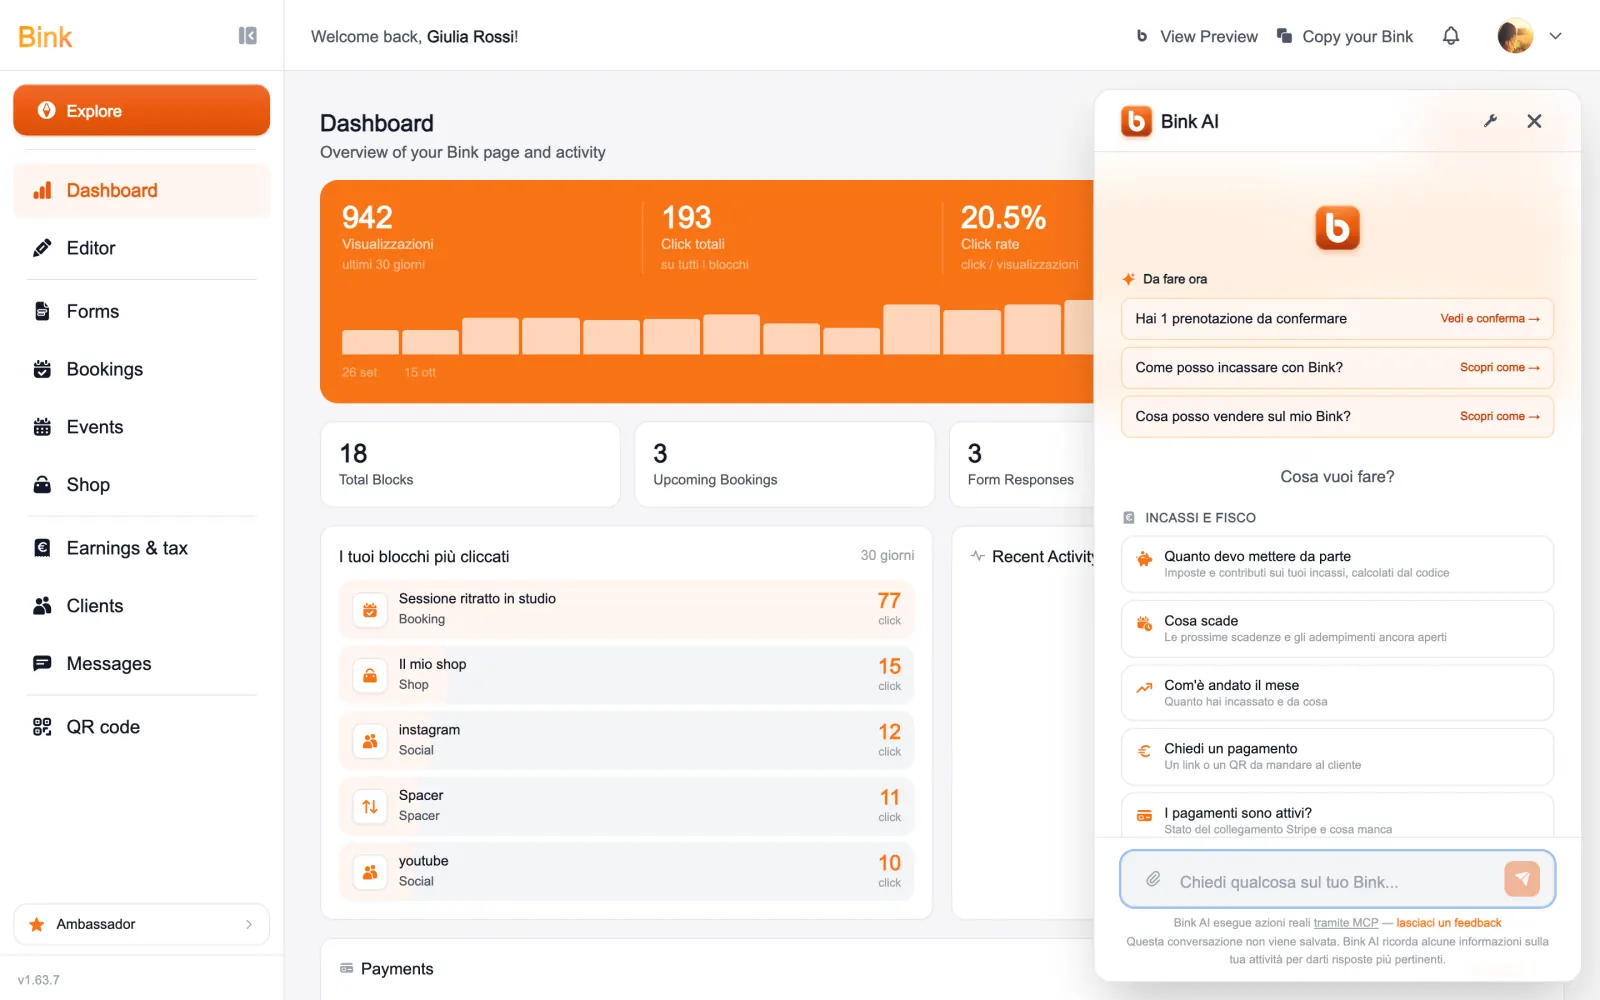Select Quanto devo mettere da parte

point(1337,564)
